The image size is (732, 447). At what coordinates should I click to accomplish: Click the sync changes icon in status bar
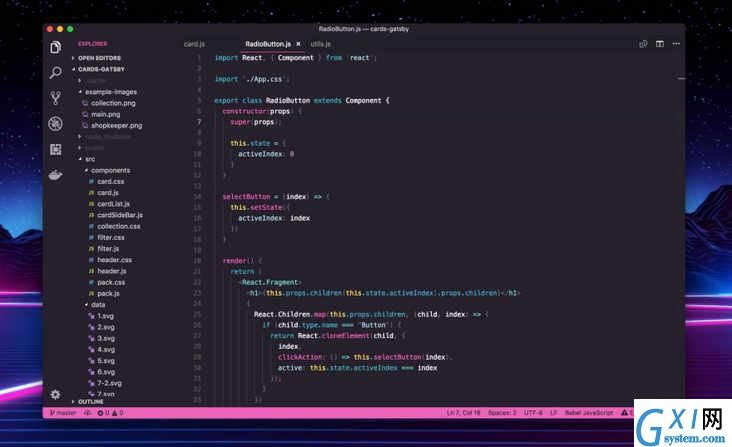[87, 413]
